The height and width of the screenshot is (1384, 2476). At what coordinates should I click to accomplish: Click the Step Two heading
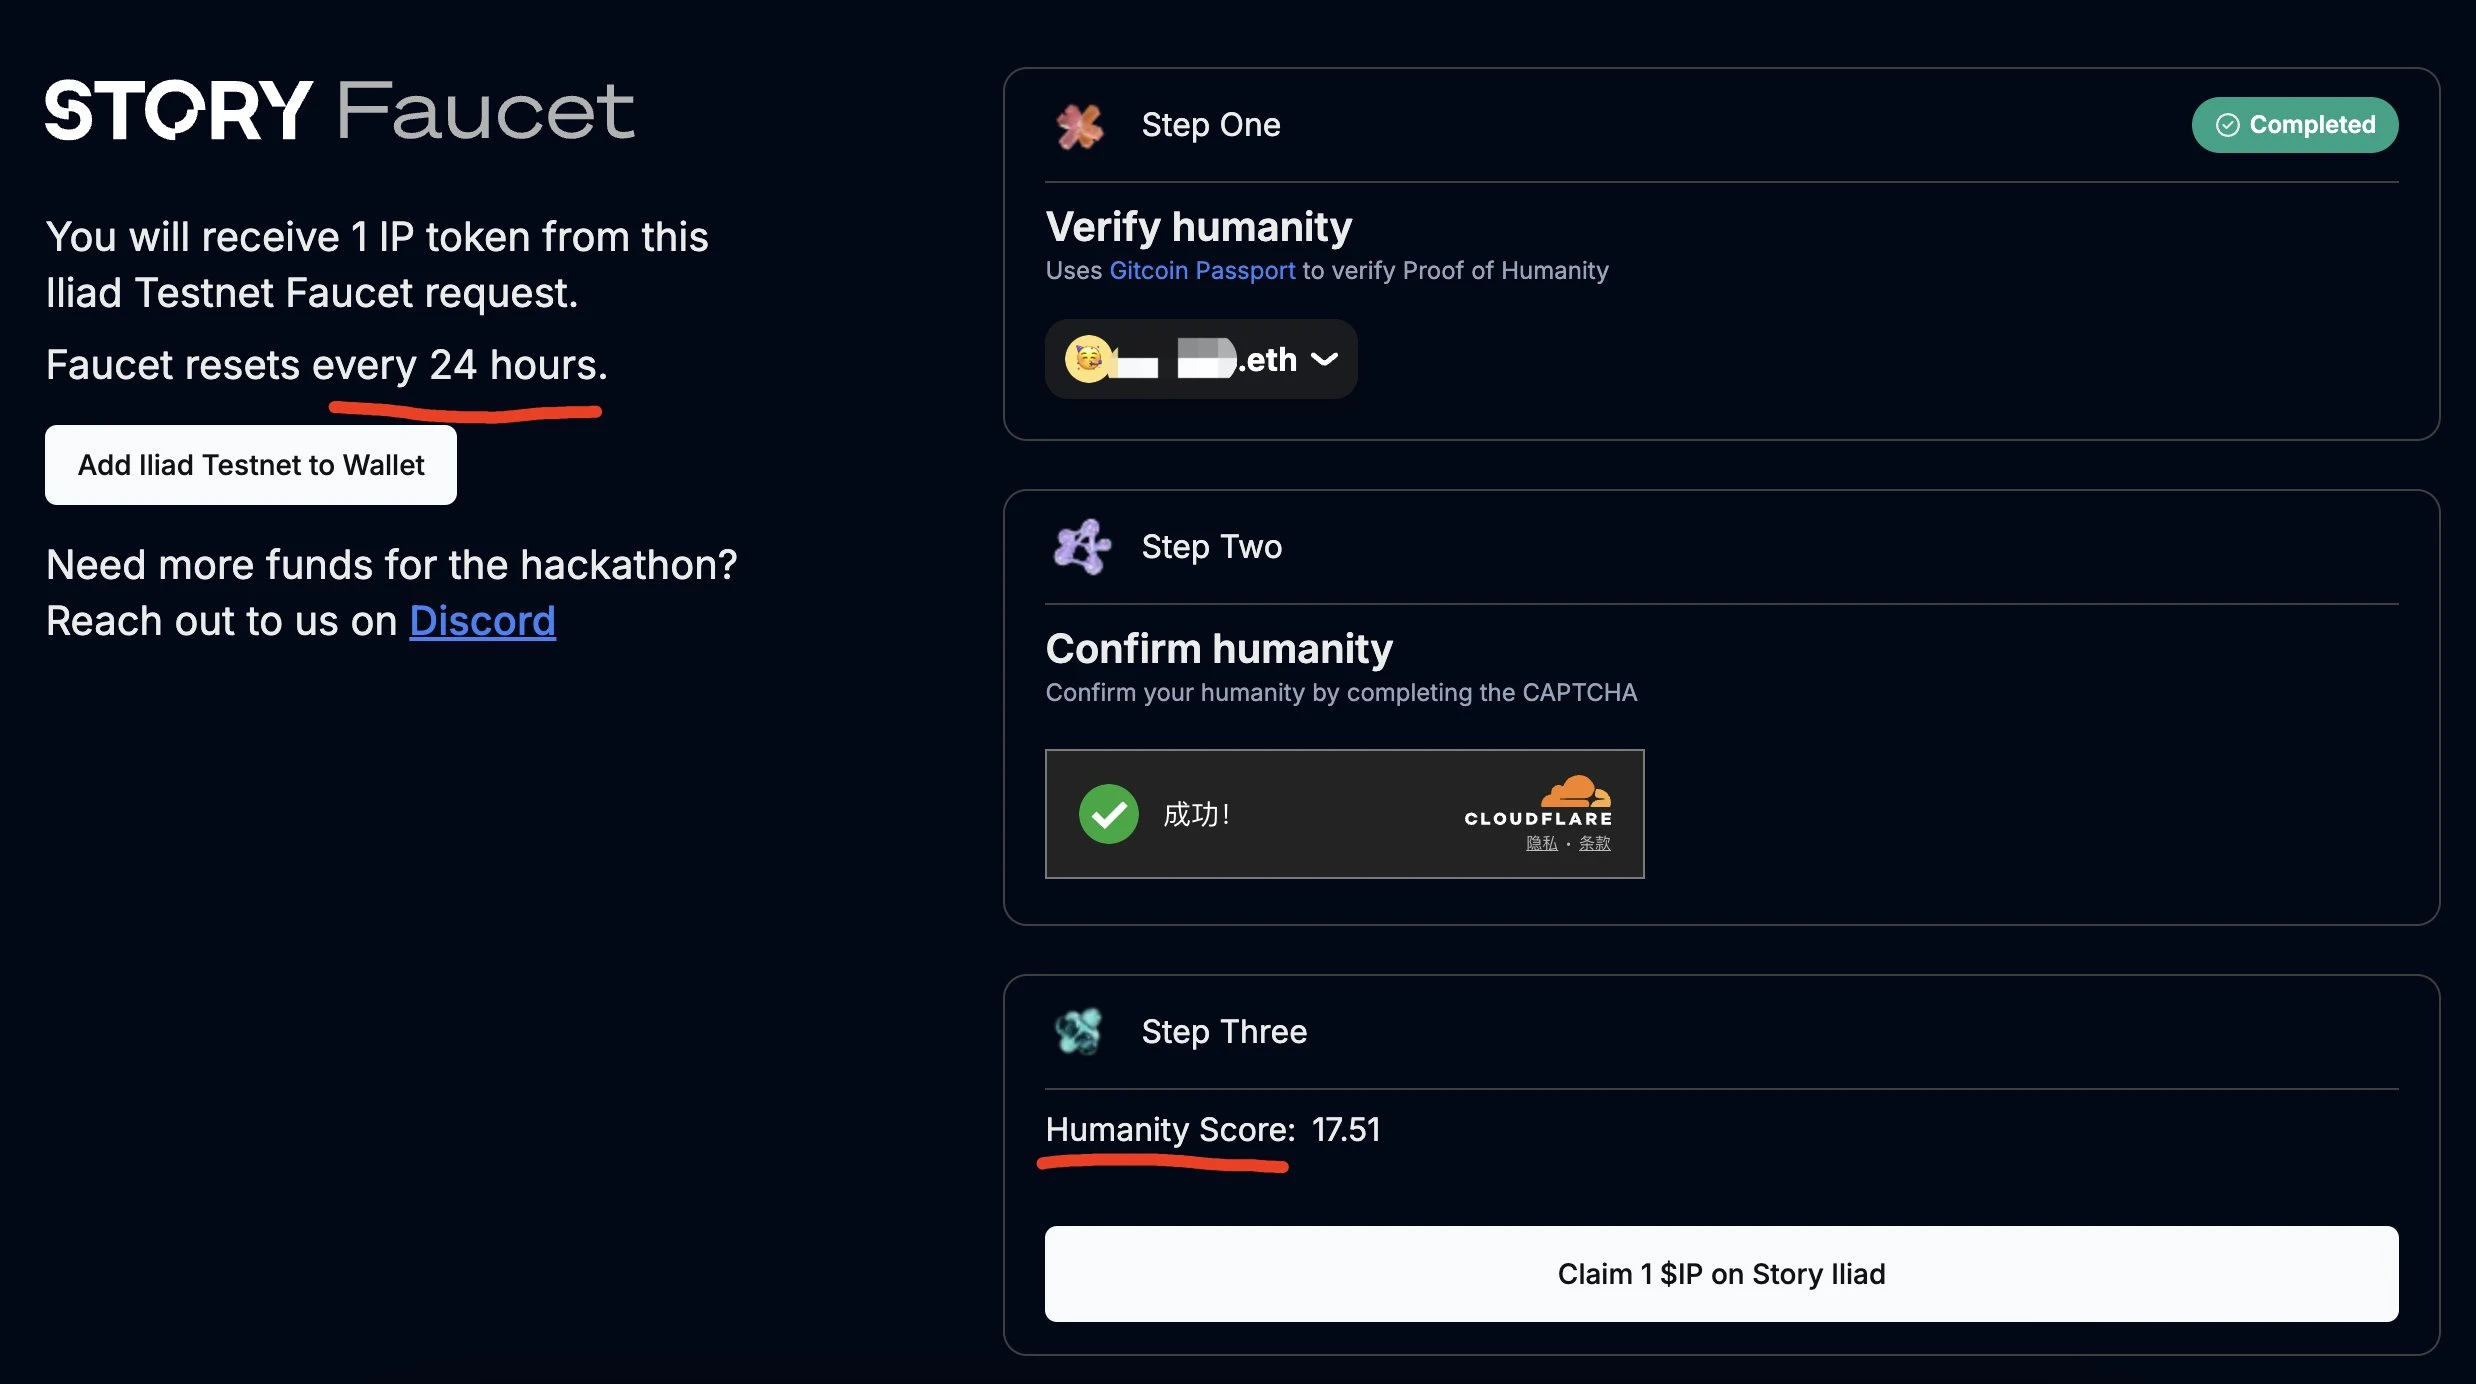tap(1211, 547)
